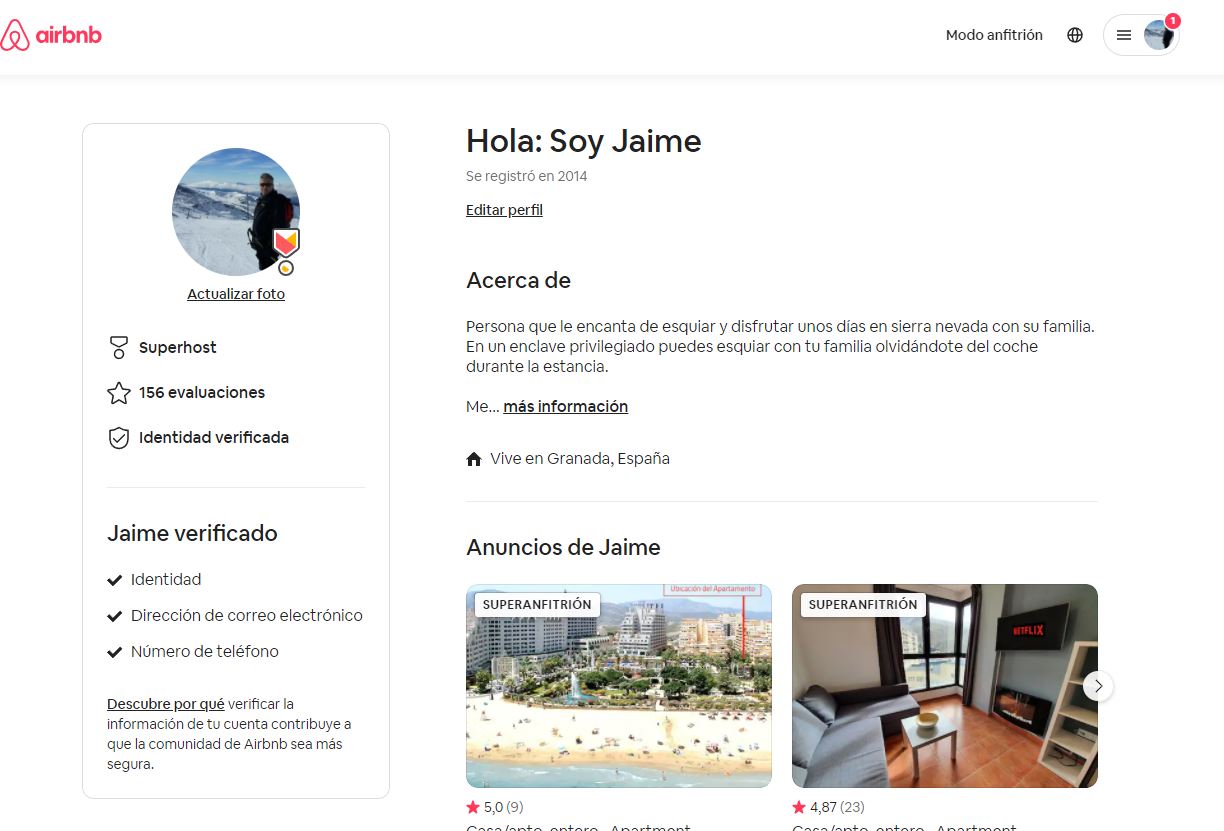The image size is (1224, 831).
Task: Click the Airbnb logo in header
Action: (52, 36)
